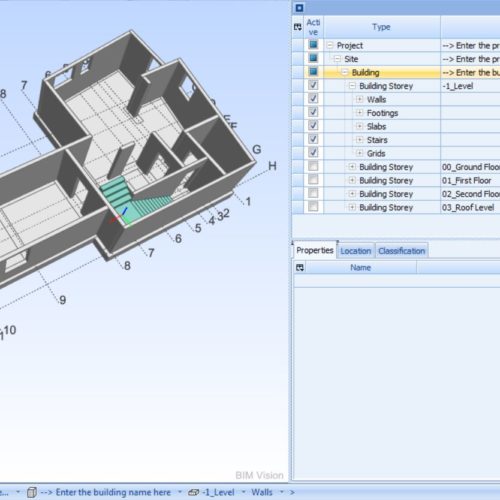
Task: Click the building icon in the breadcrumb bar
Action: pyautogui.click(x=32, y=492)
